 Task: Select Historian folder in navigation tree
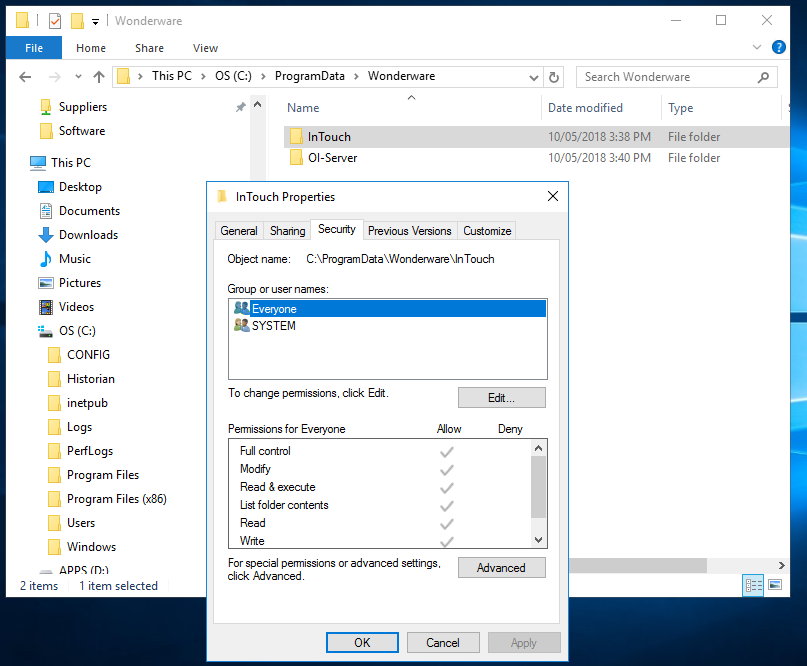(91, 379)
